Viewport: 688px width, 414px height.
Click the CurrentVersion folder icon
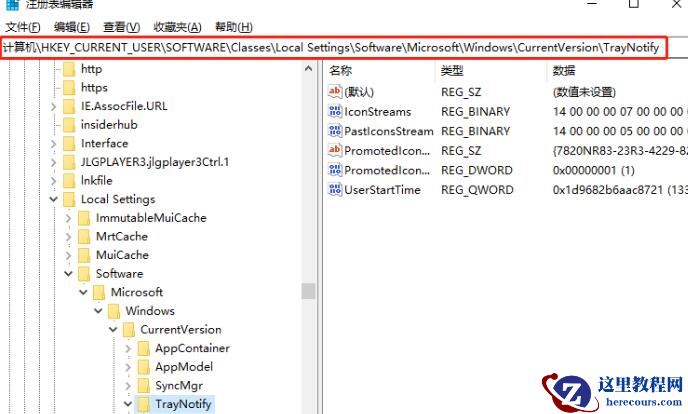point(129,330)
